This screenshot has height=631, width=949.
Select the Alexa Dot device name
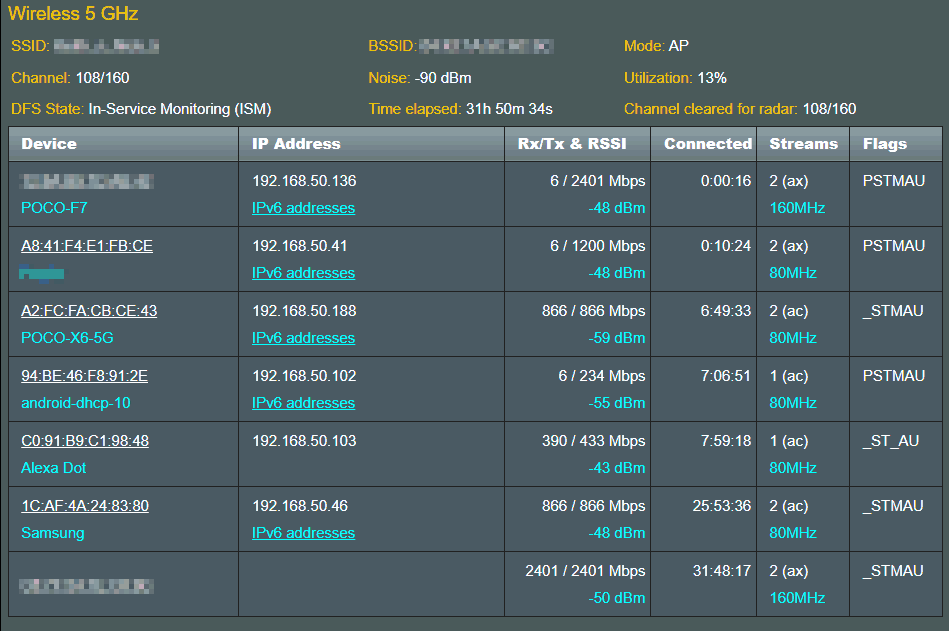[x=54, y=468]
